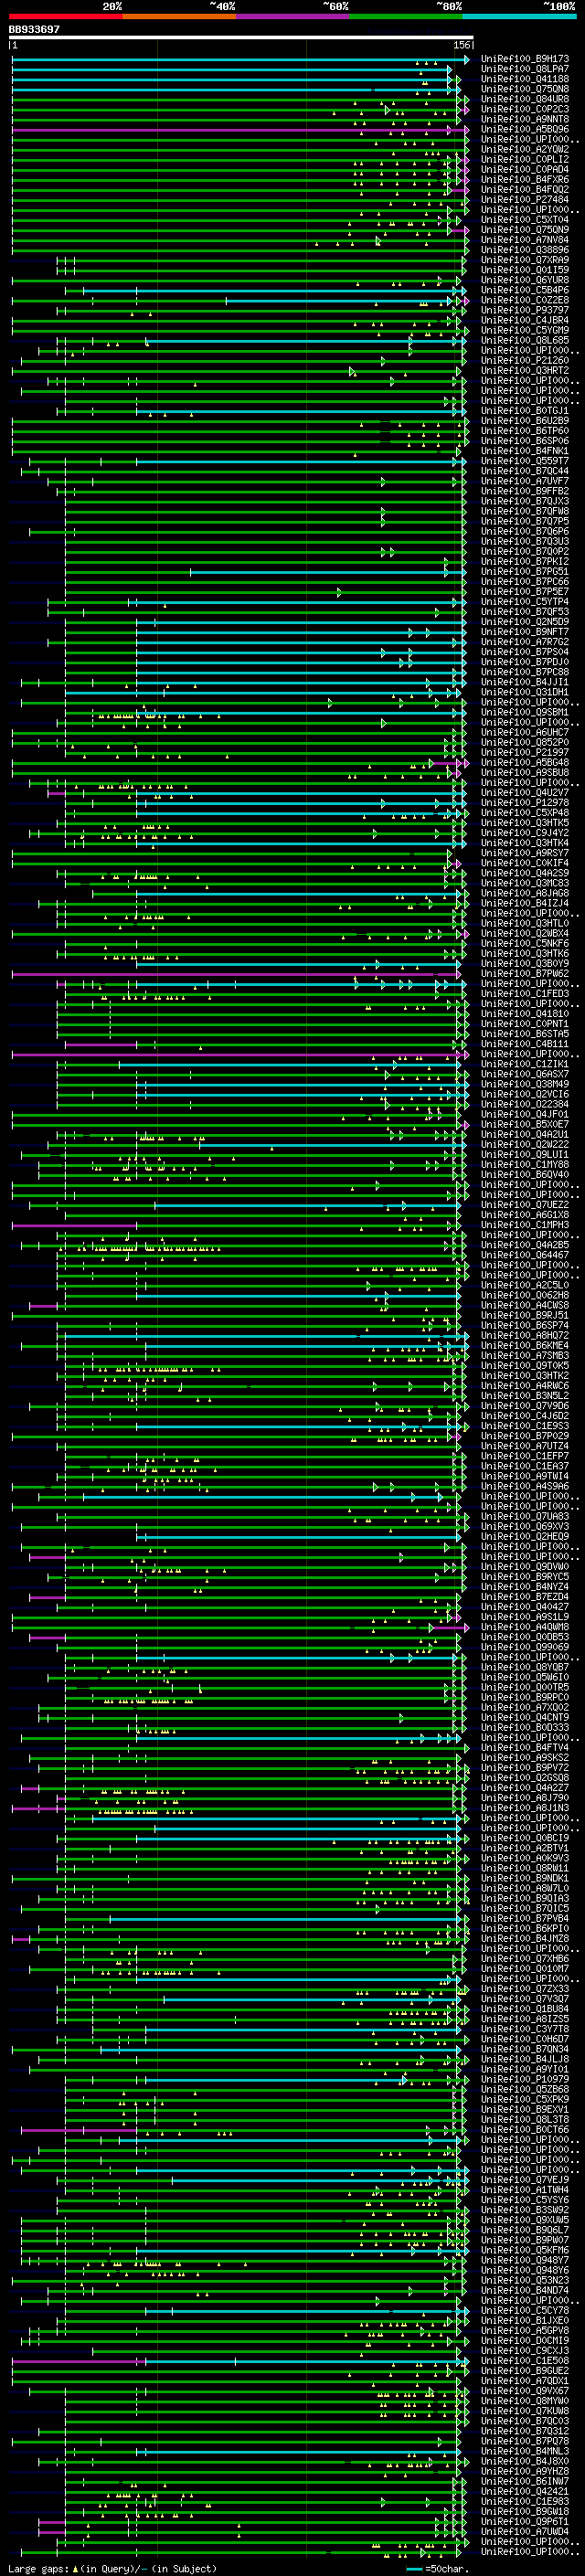Click the UniRef100_A5BQ96 label
This screenshot has height=2576, width=585.
click(x=525, y=129)
